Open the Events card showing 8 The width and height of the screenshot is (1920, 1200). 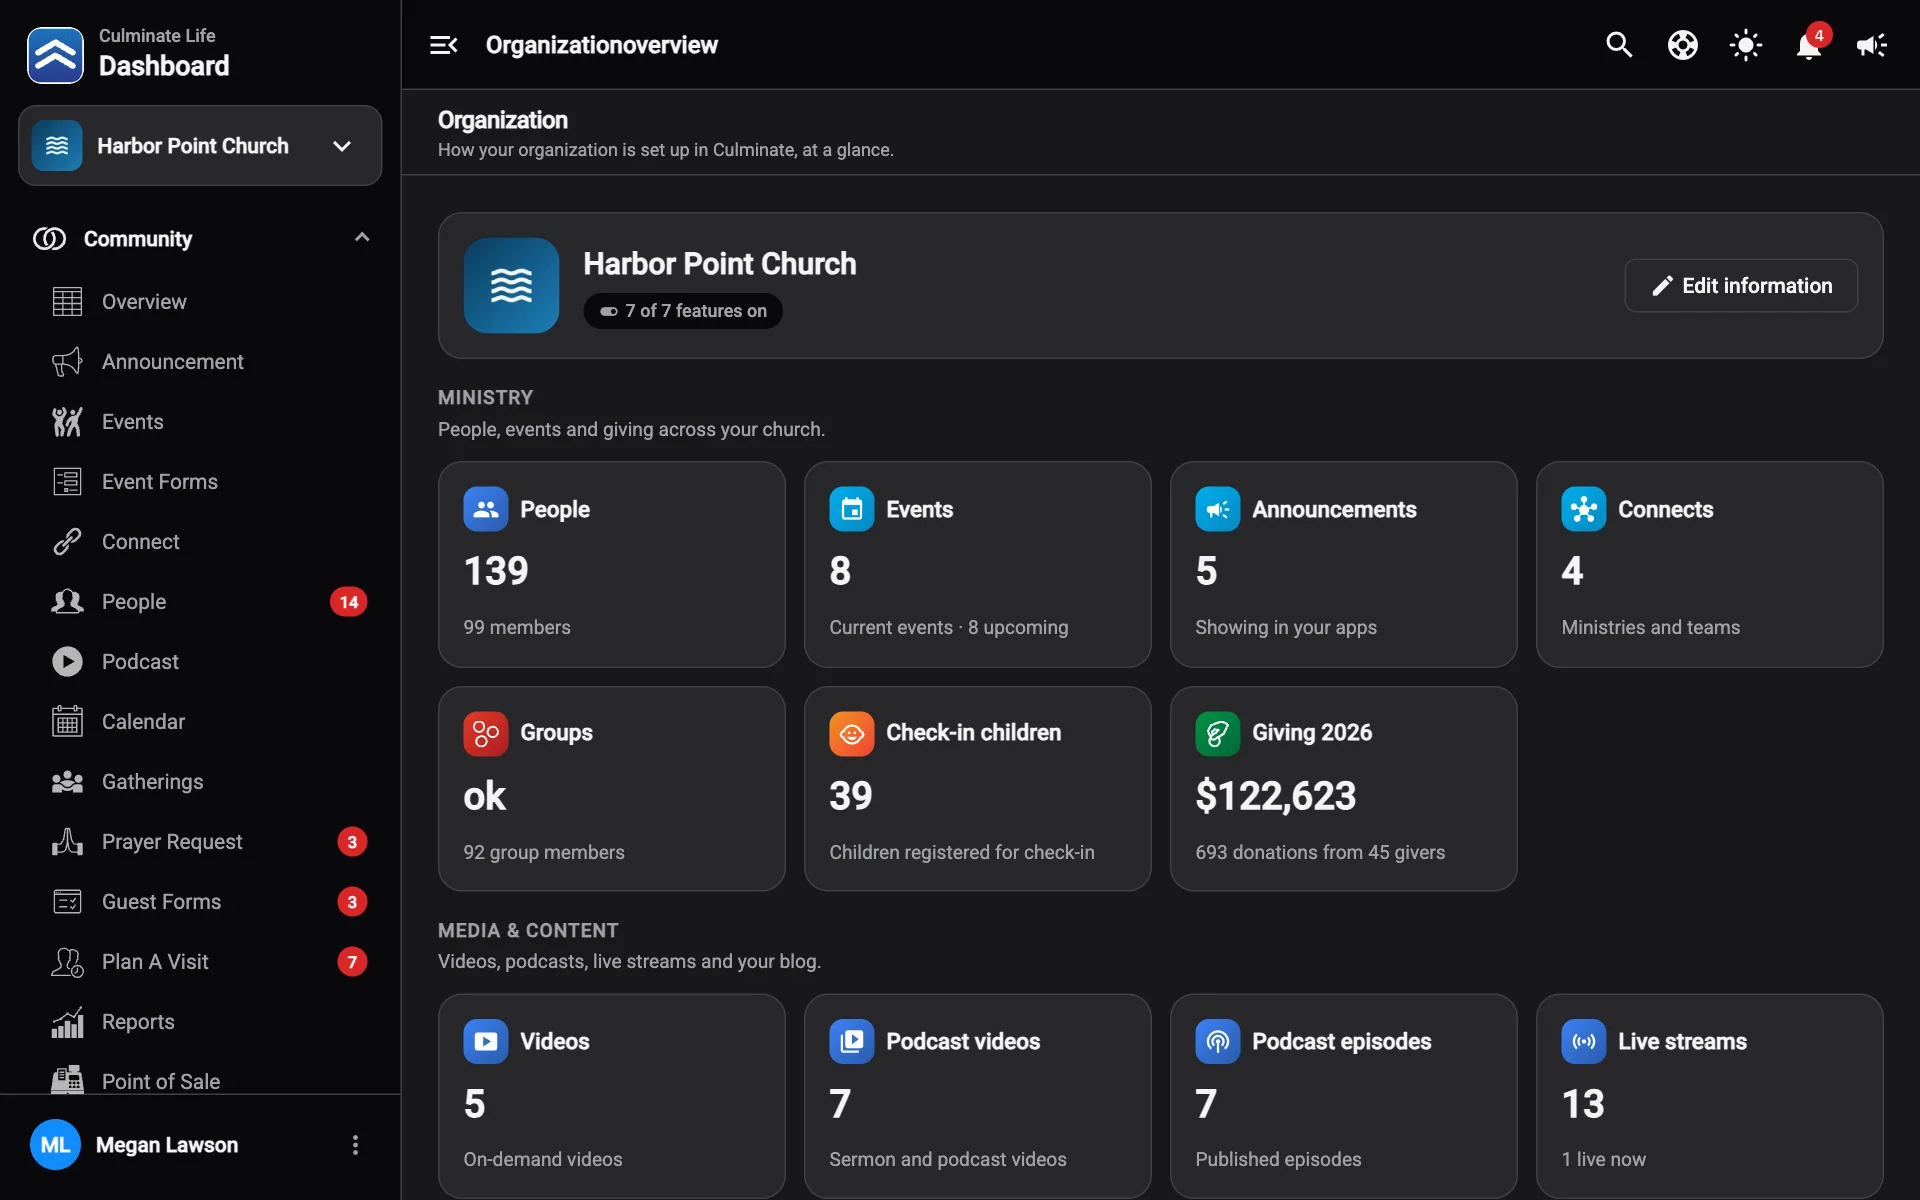[x=978, y=564]
